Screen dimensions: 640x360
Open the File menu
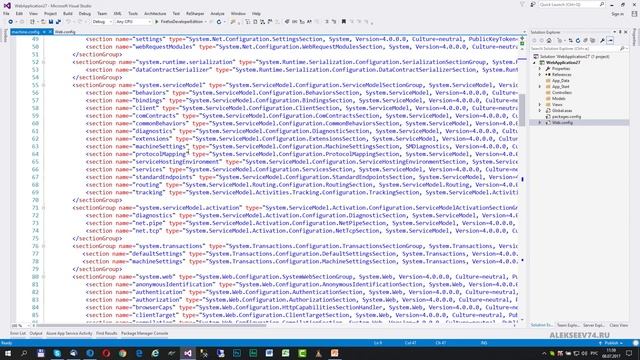pyautogui.click(x=6, y=13)
